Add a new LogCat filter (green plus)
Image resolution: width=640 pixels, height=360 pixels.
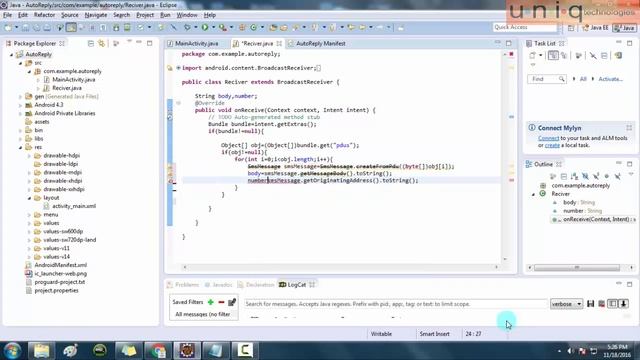click(211, 302)
